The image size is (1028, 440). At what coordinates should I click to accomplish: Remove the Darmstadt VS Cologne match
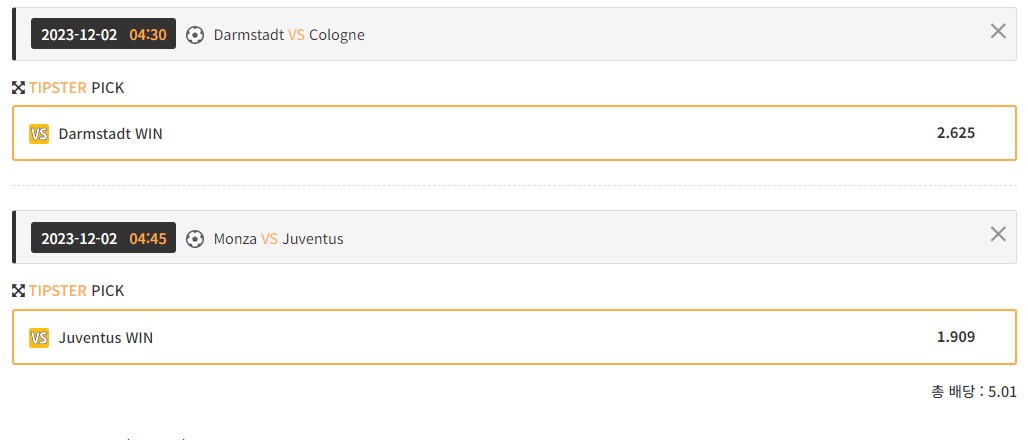[998, 31]
